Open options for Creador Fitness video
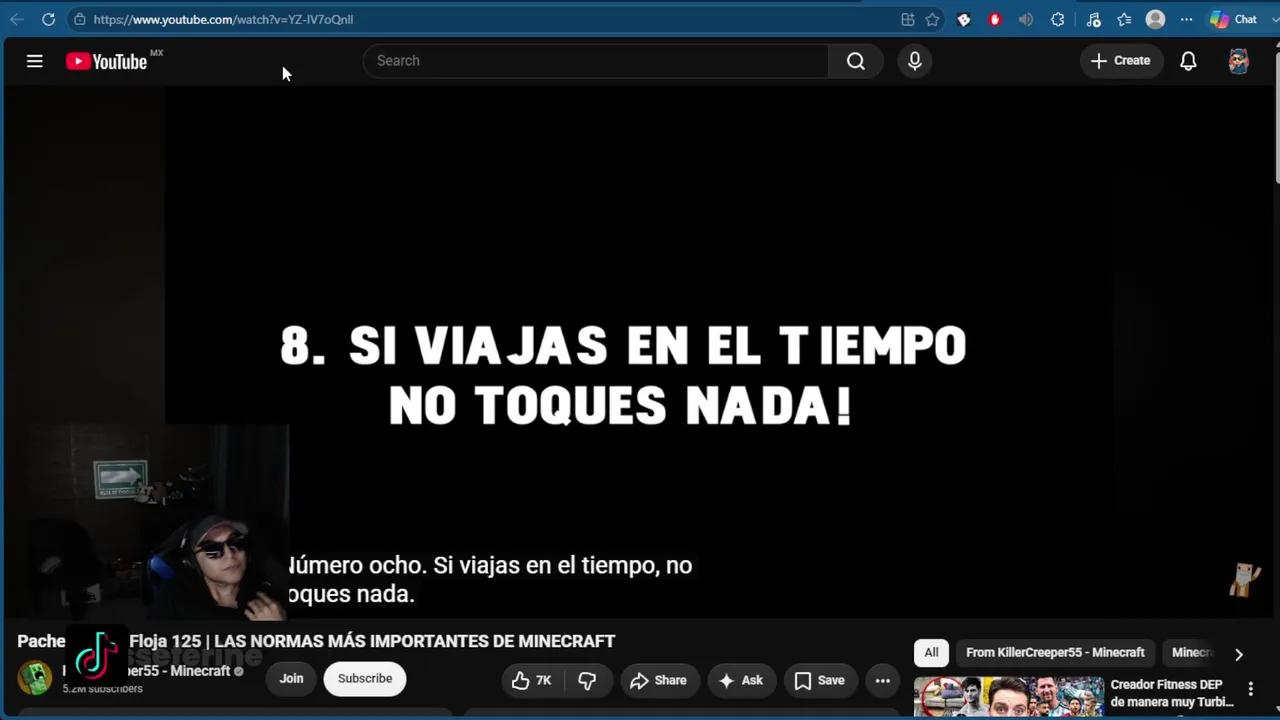 (1250, 689)
